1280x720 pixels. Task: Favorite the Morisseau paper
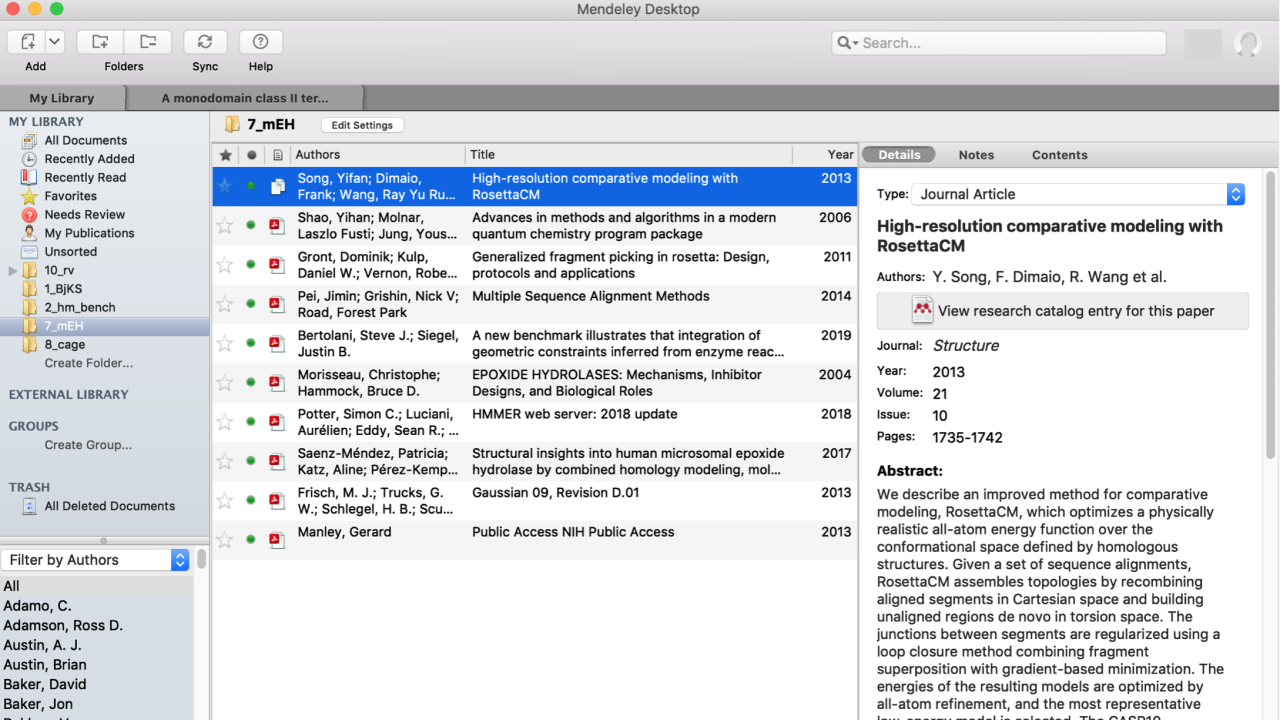click(225, 383)
